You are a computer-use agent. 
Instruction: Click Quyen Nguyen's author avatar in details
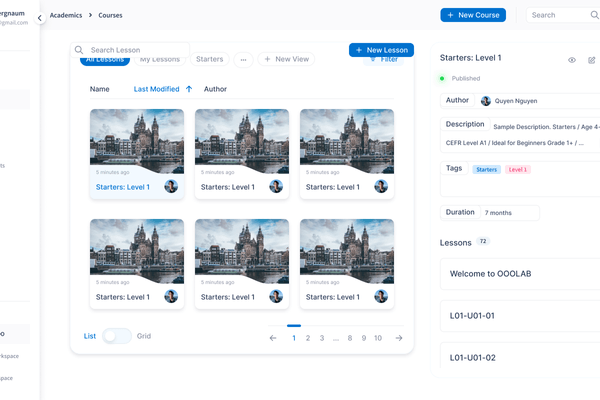coord(486,101)
